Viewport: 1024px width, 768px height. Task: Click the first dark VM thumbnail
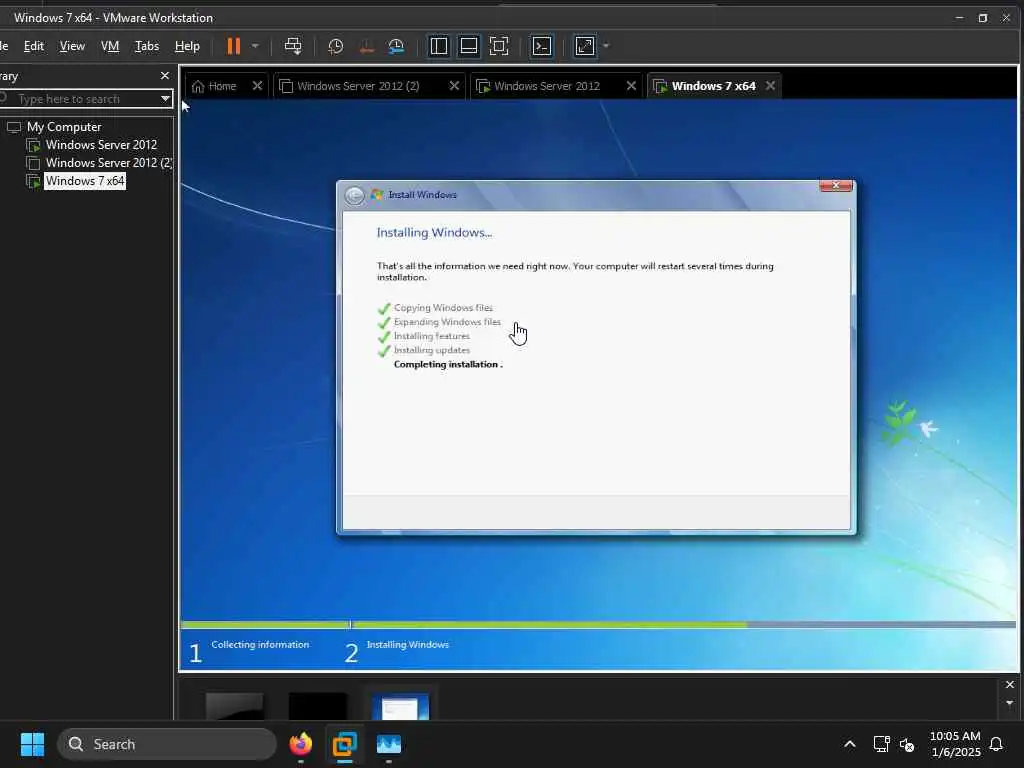[x=234, y=707]
